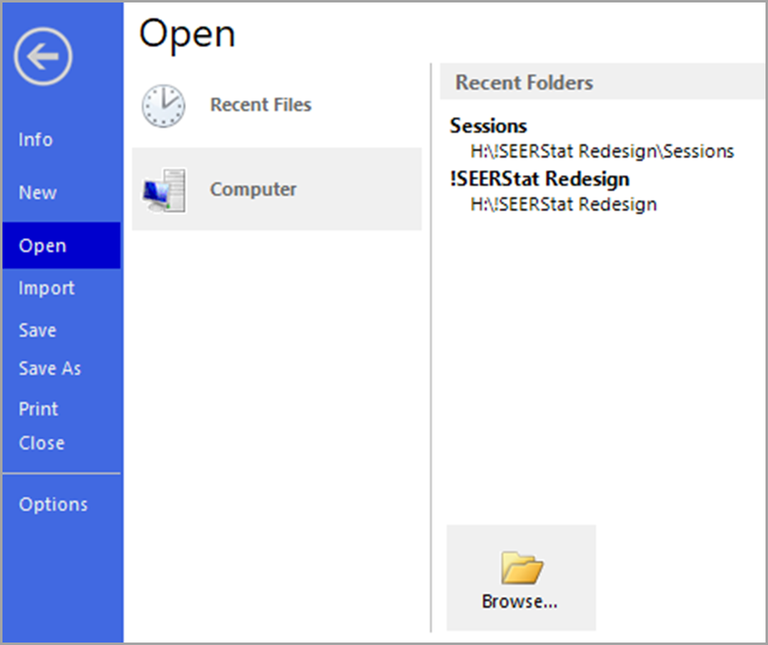Open the Options settings entry
Image resolution: width=768 pixels, height=645 pixels.
53,505
